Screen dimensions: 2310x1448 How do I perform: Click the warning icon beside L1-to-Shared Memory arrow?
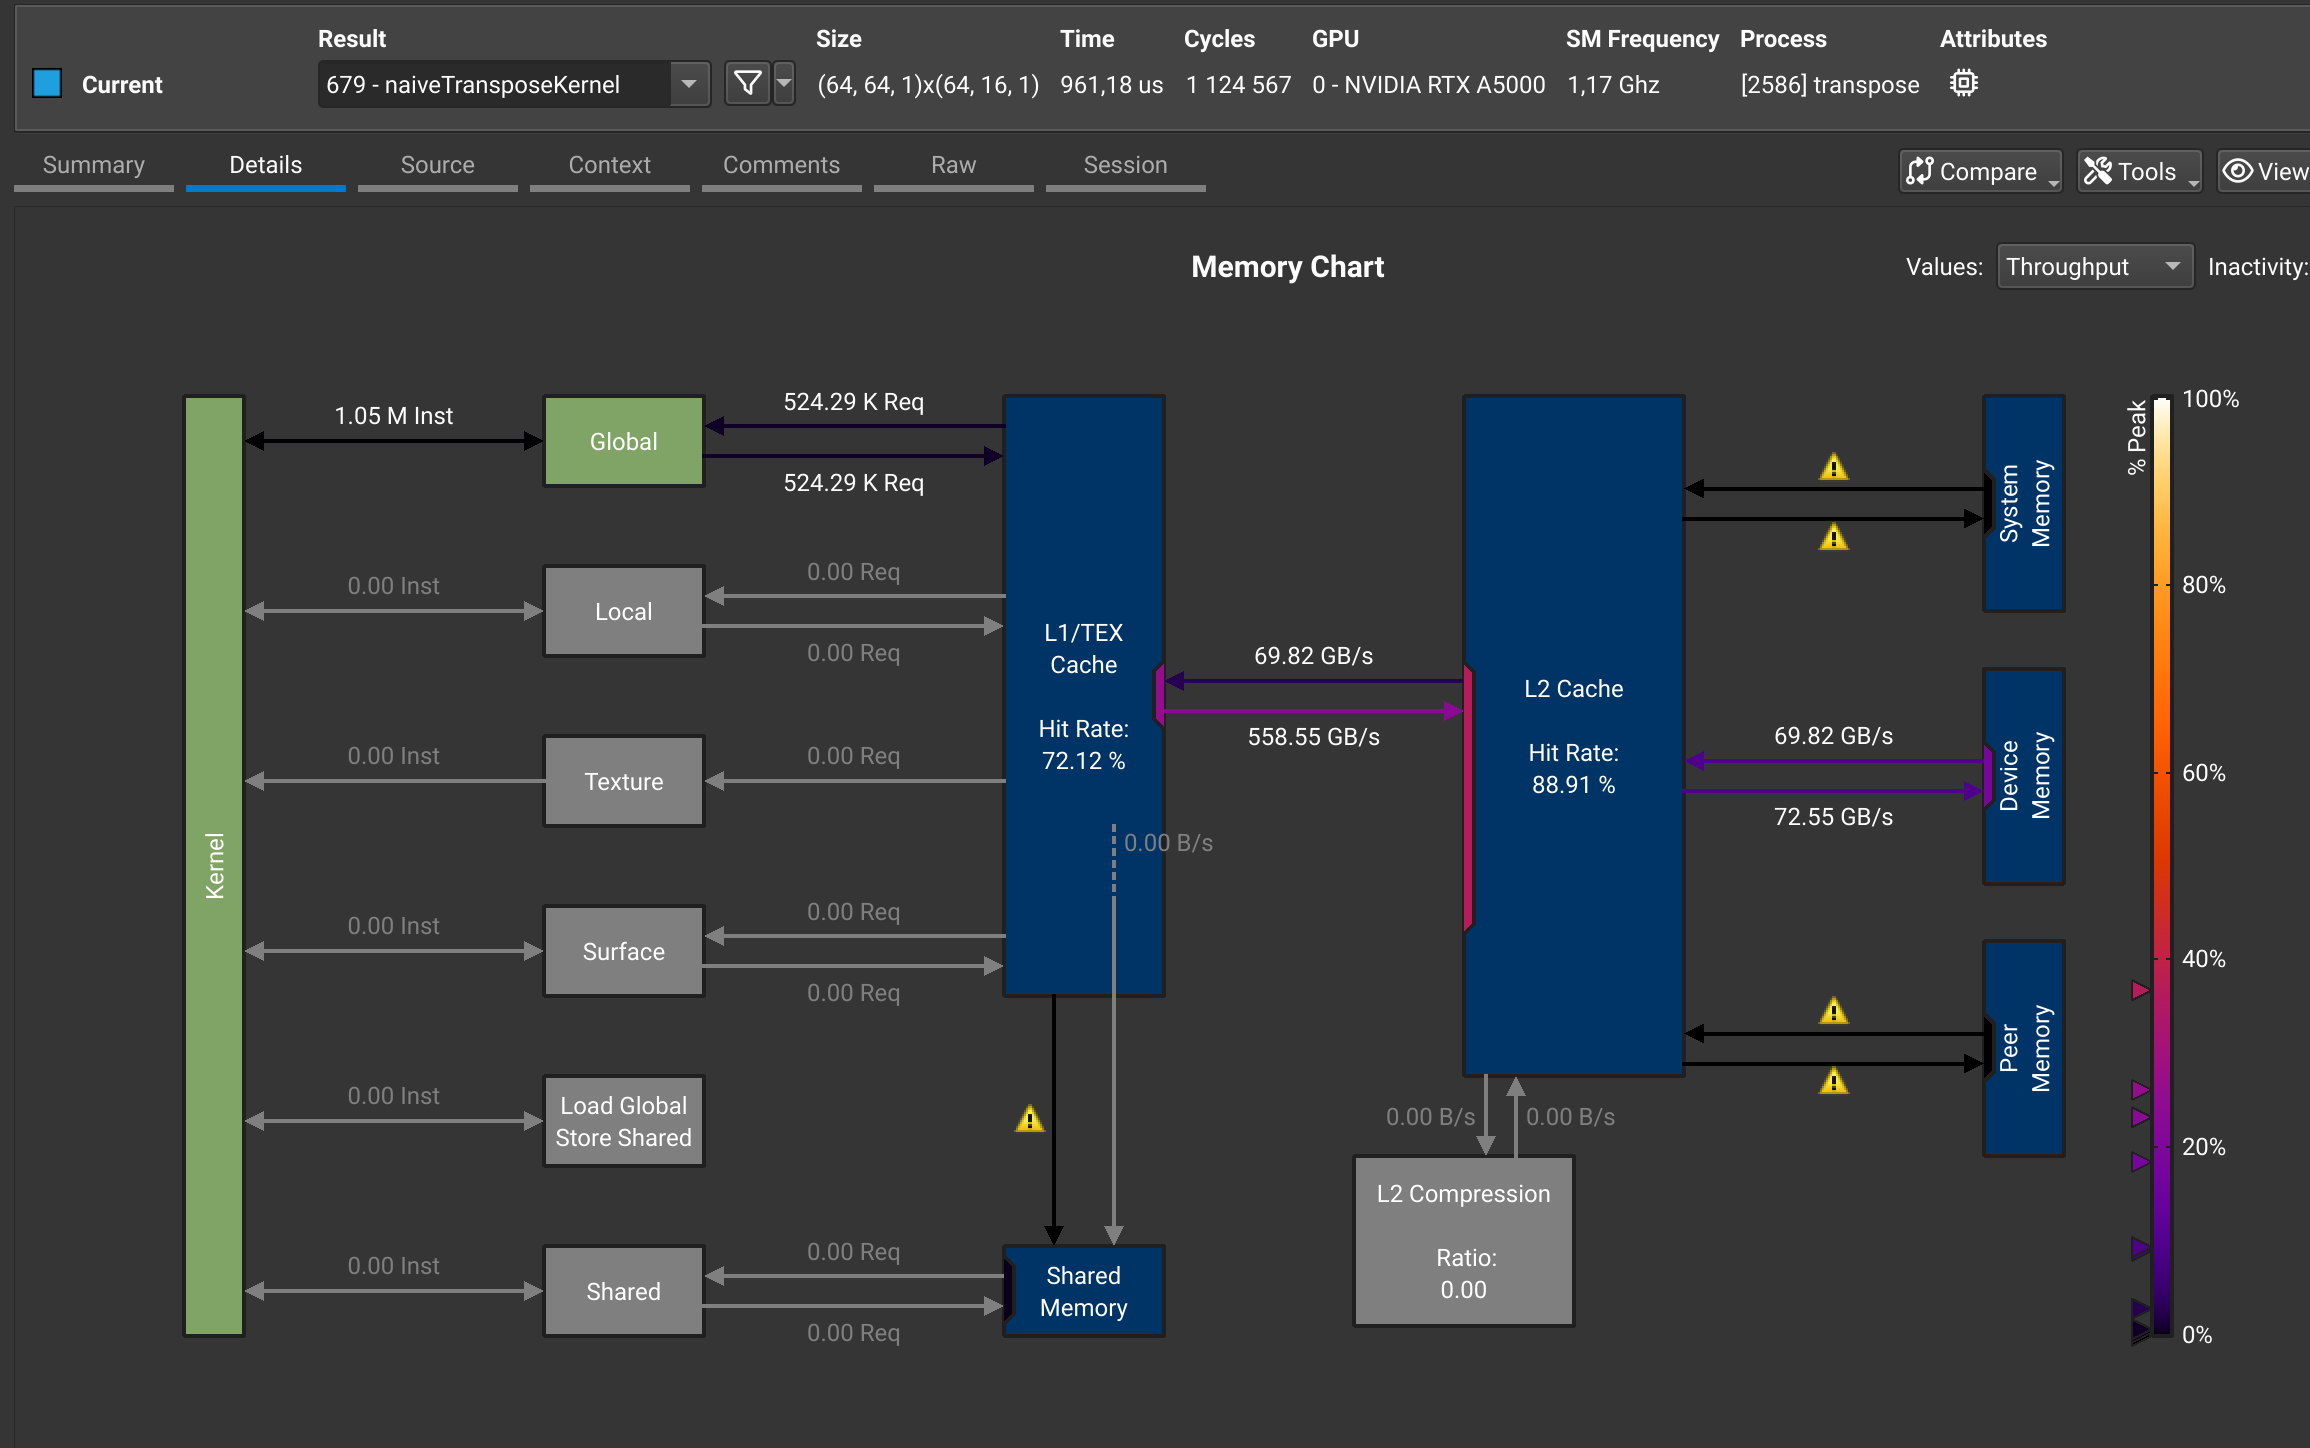coord(1029,1119)
